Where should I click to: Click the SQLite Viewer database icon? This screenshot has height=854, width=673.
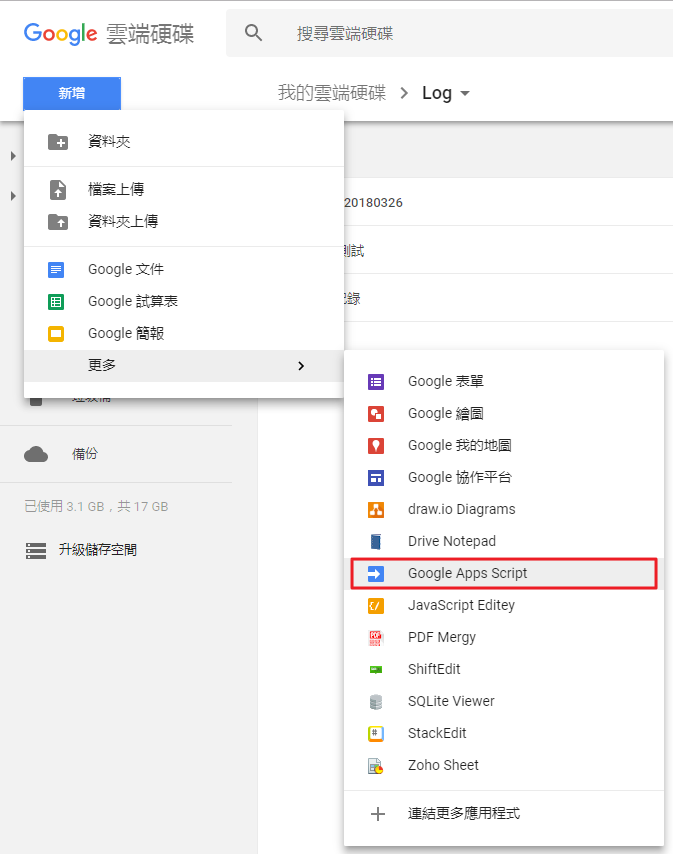click(376, 702)
